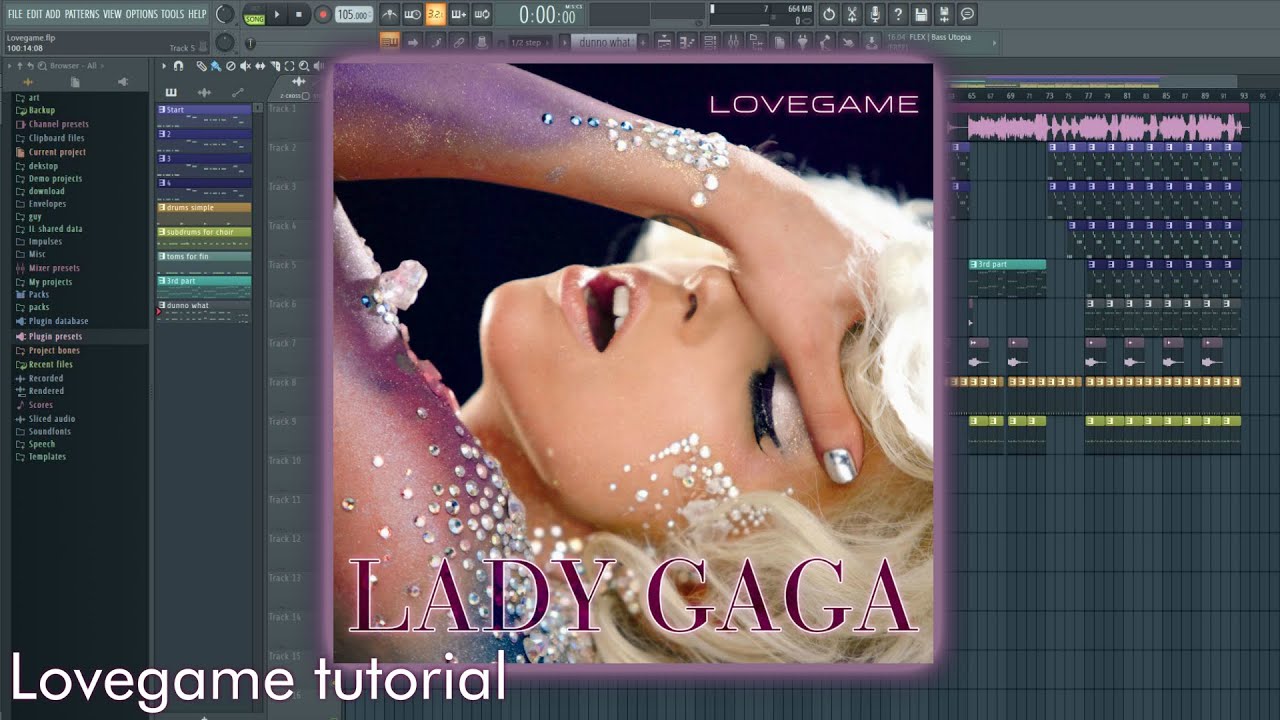Open the 'dunno what' pattern selector
This screenshot has height=720, width=1280.
(602, 42)
